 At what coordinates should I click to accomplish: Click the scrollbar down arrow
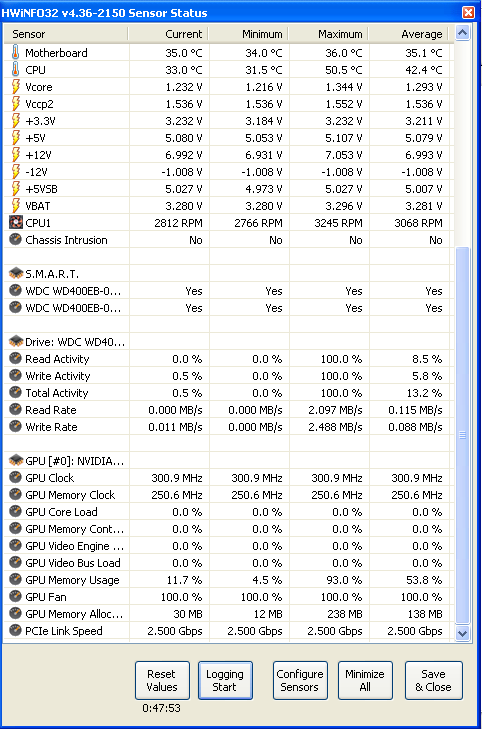(x=462, y=633)
